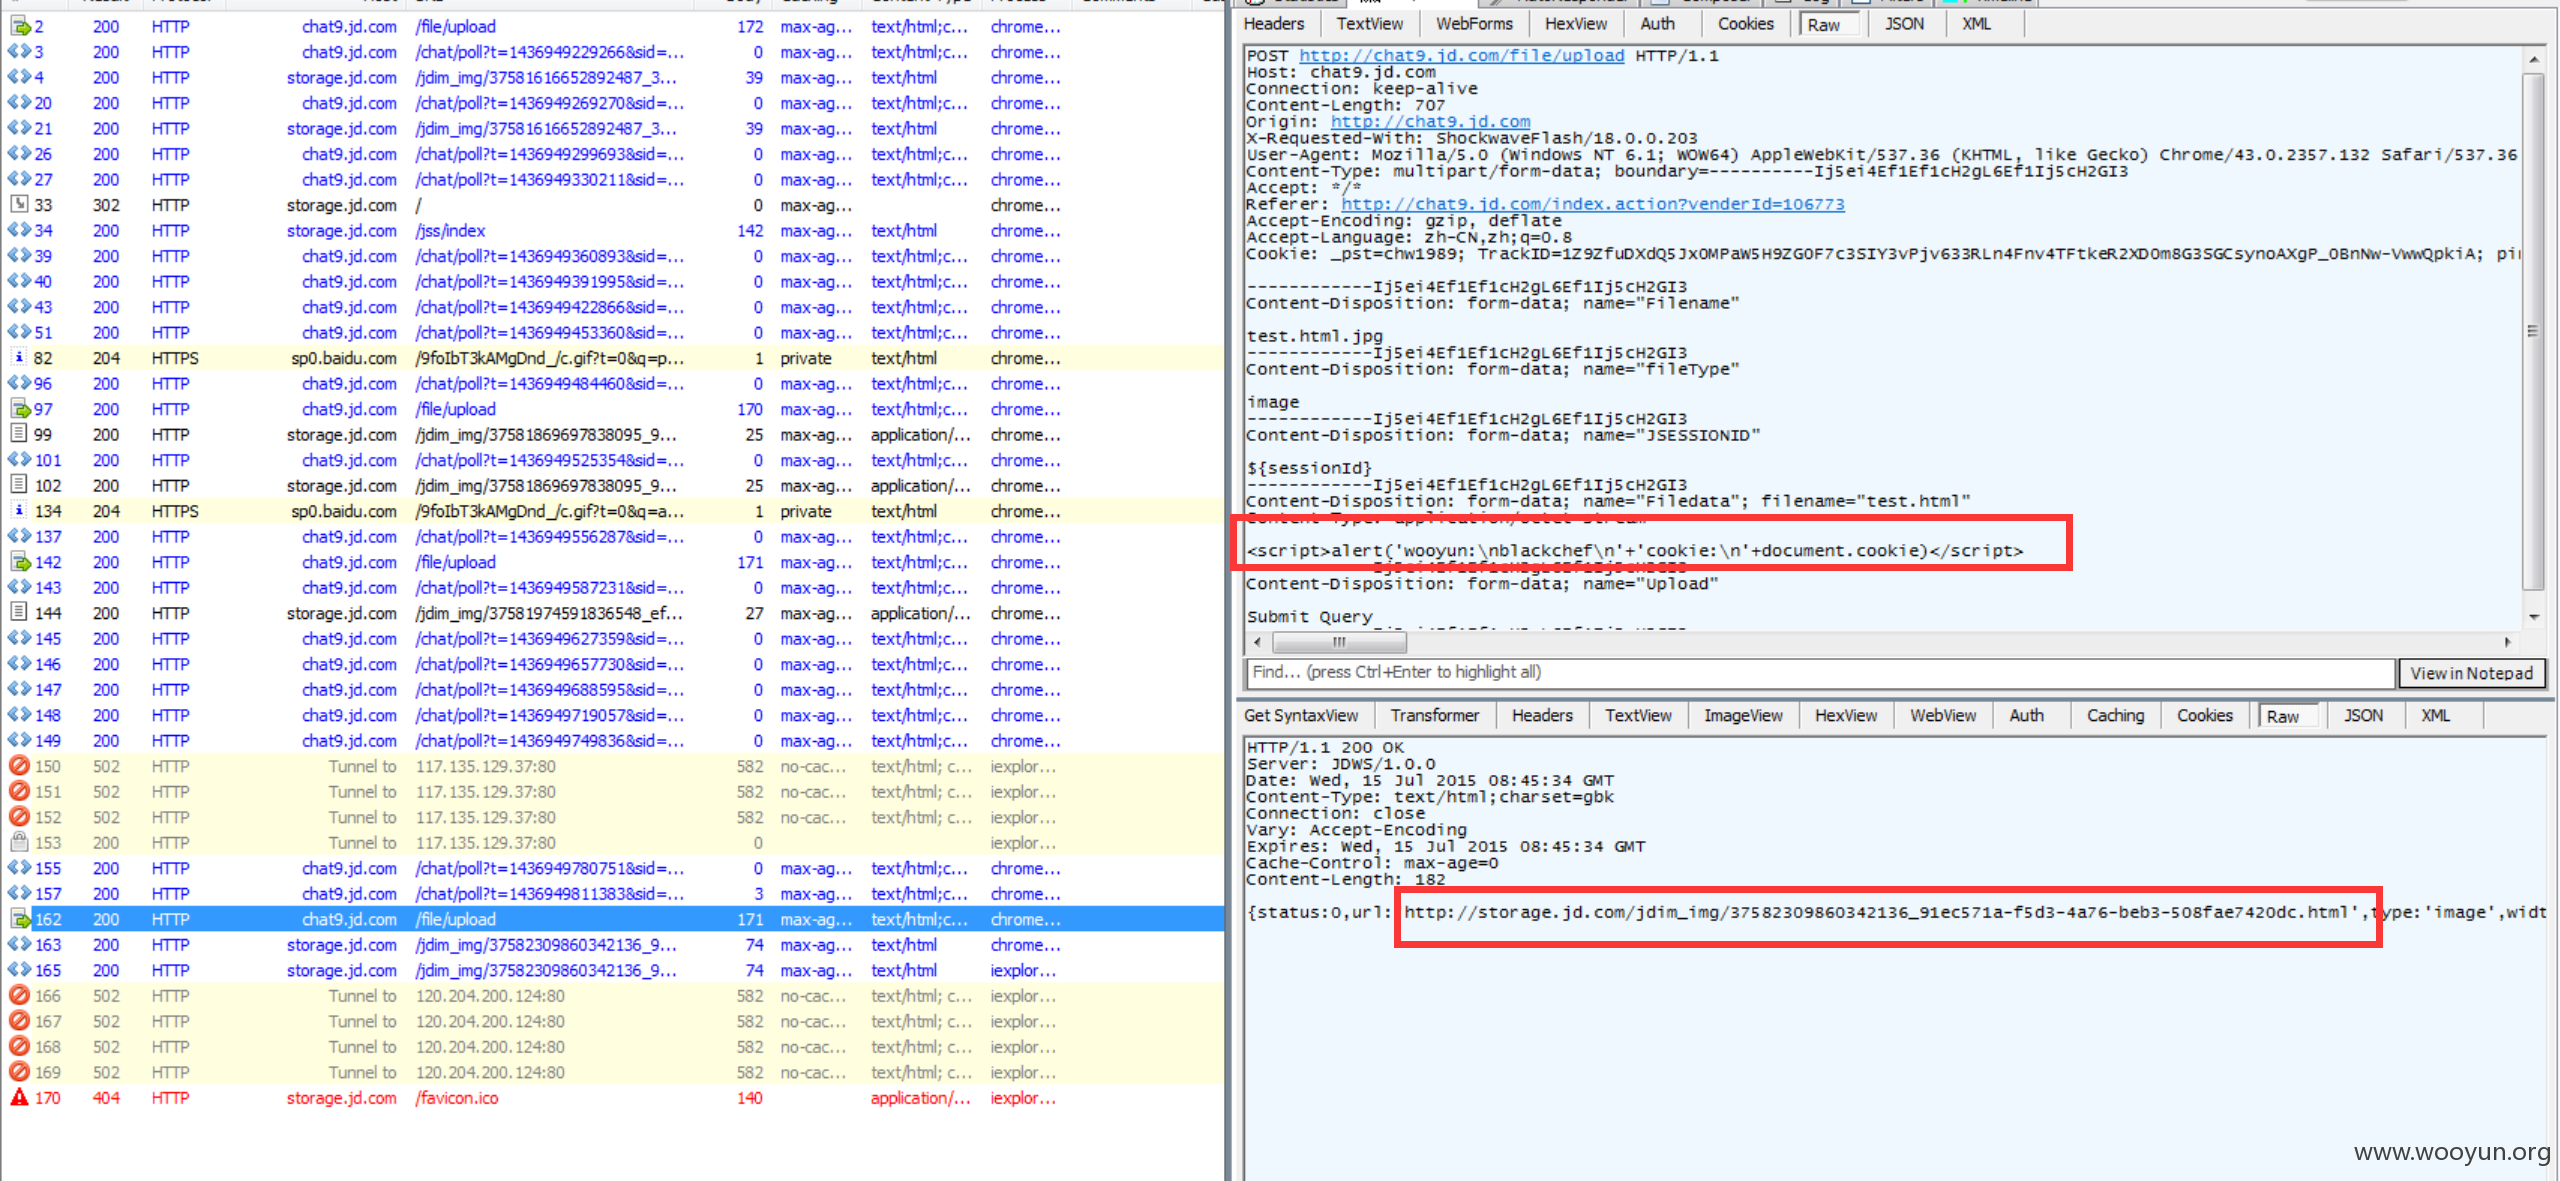Click the document icon of session 99
Screen dimensions: 2560x1181
click(x=19, y=434)
